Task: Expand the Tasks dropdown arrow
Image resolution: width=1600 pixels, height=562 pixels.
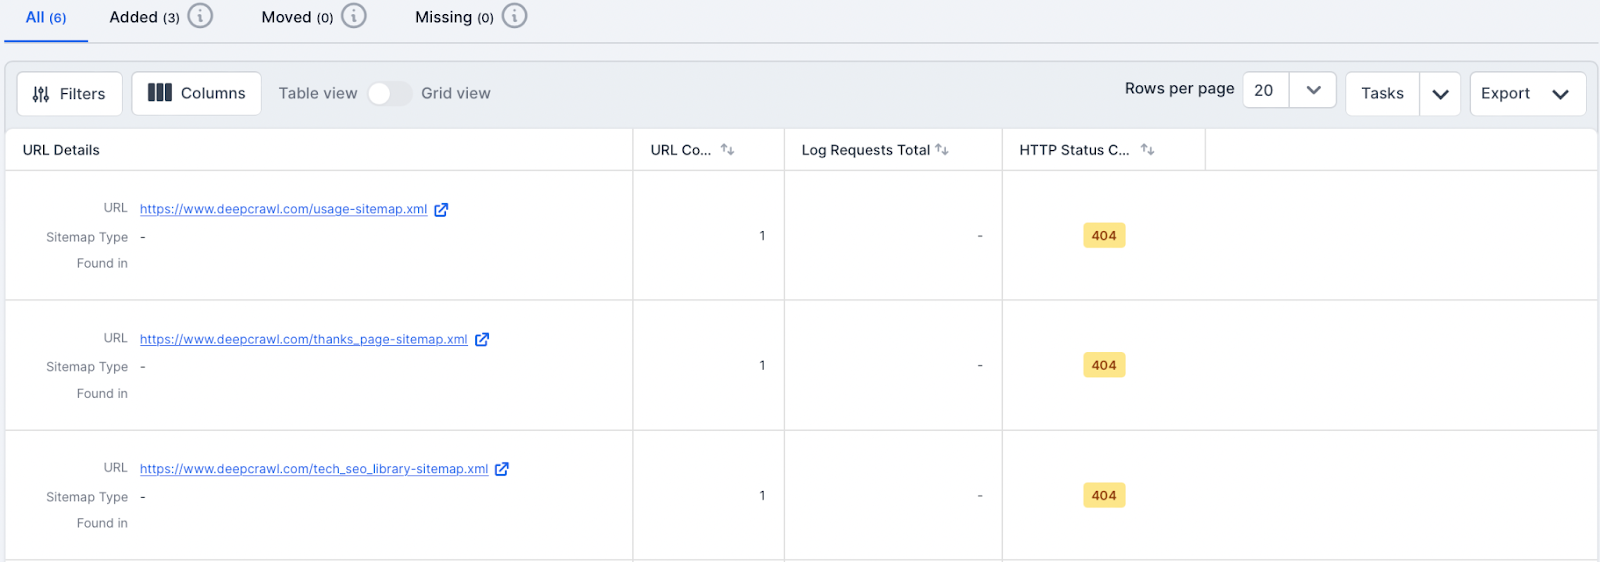Action: 1440,94
